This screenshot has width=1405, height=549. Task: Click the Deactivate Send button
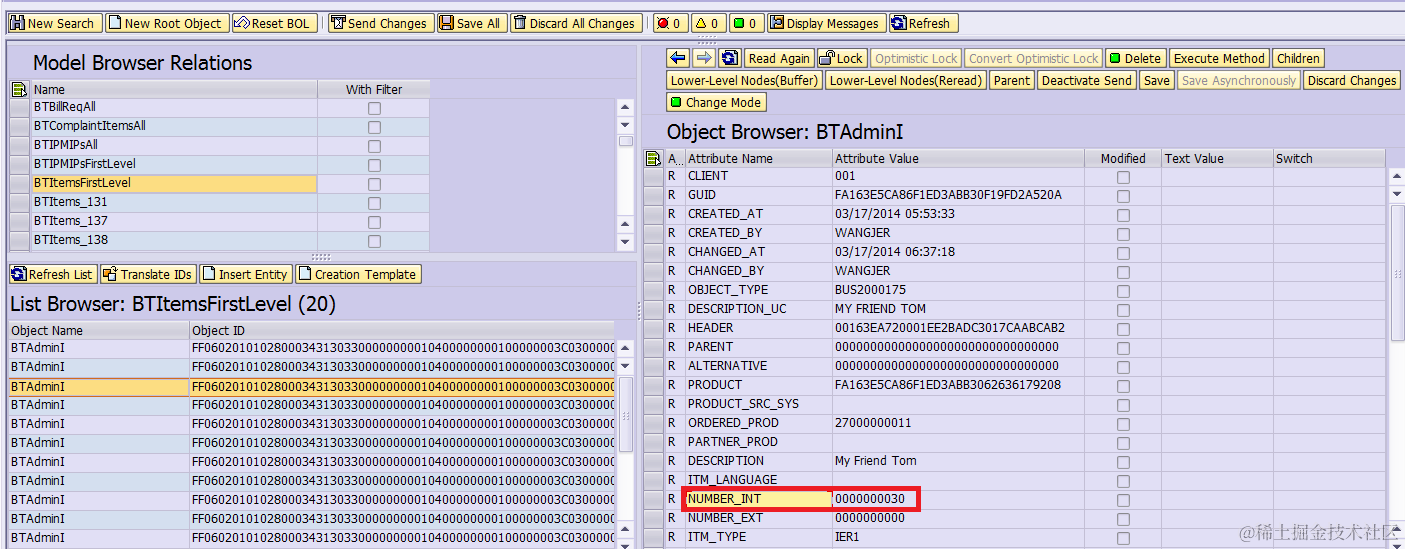coord(1086,80)
